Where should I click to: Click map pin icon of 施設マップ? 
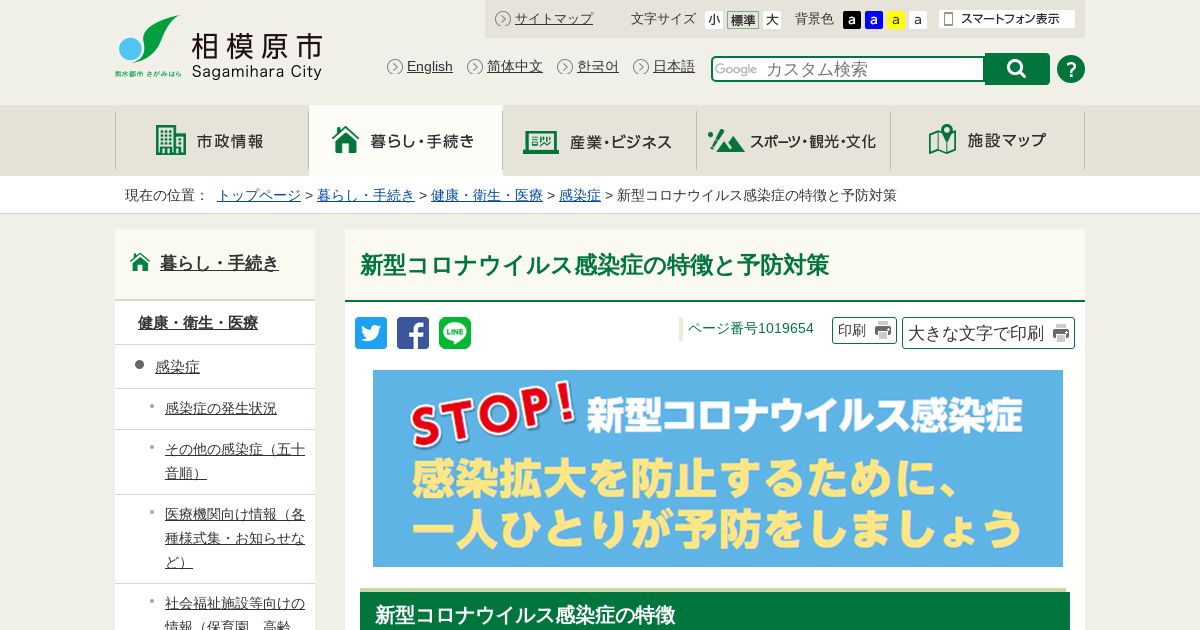(x=942, y=139)
